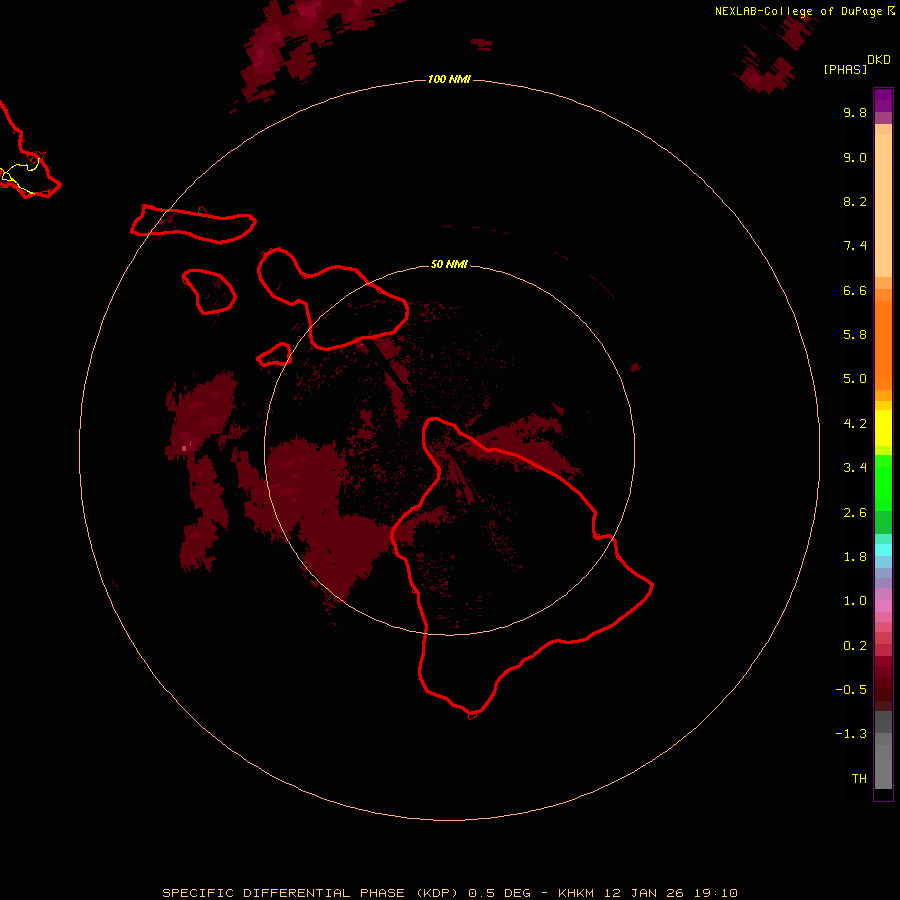The image size is (900, 900).
Task: Click the 0.2 value on the color scale
Action: [x=855, y=646]
